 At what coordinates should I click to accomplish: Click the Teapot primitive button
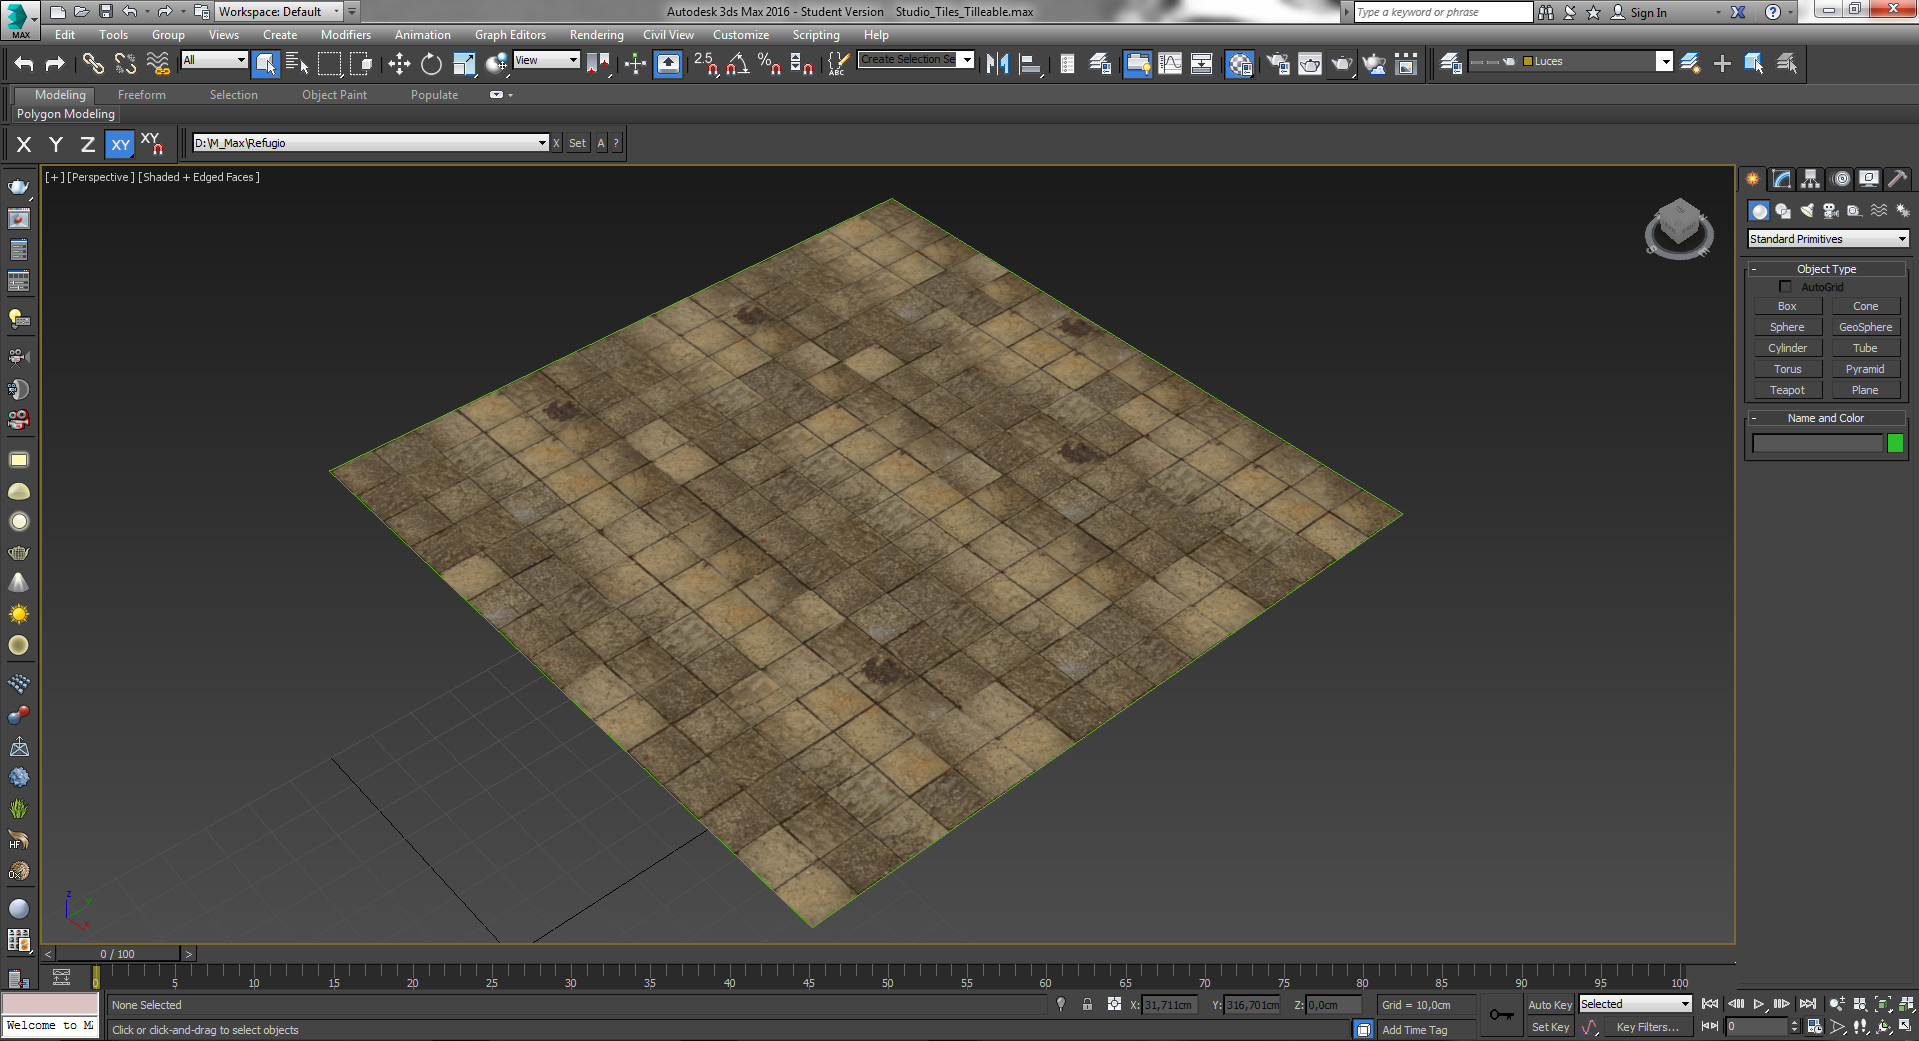pos(1787,390)
